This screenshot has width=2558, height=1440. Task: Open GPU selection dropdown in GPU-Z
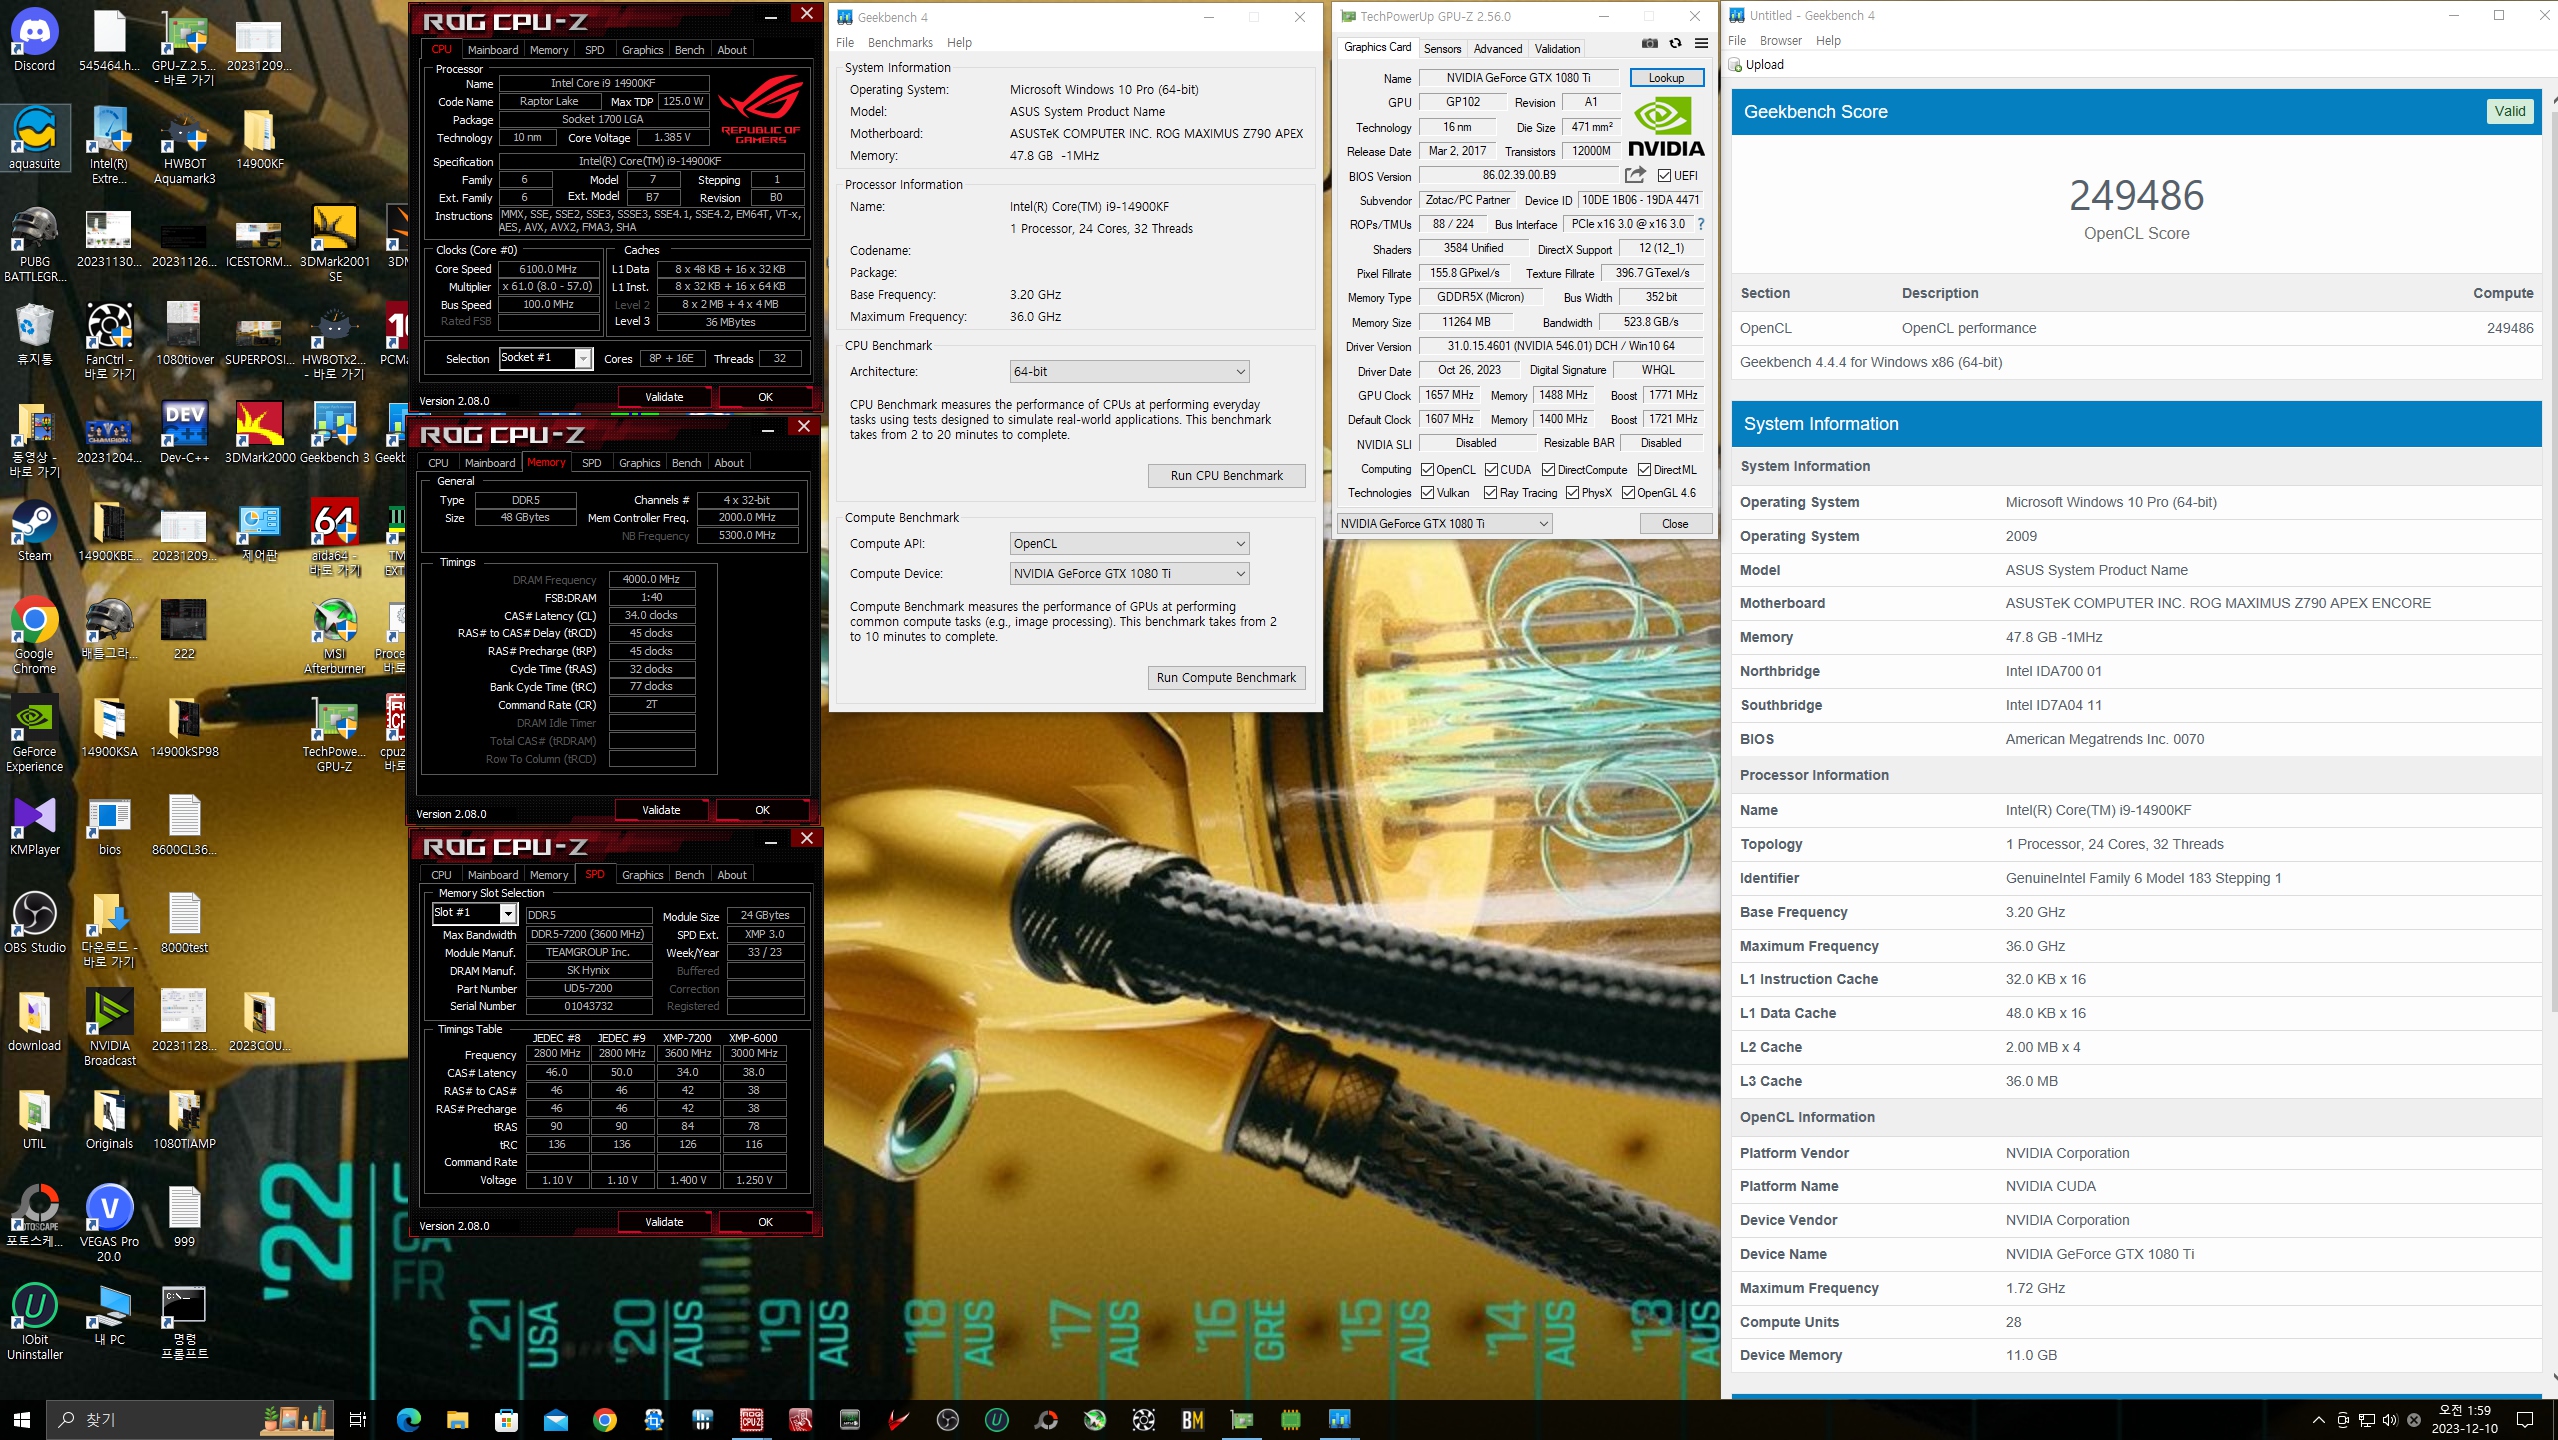point(1444,523)
